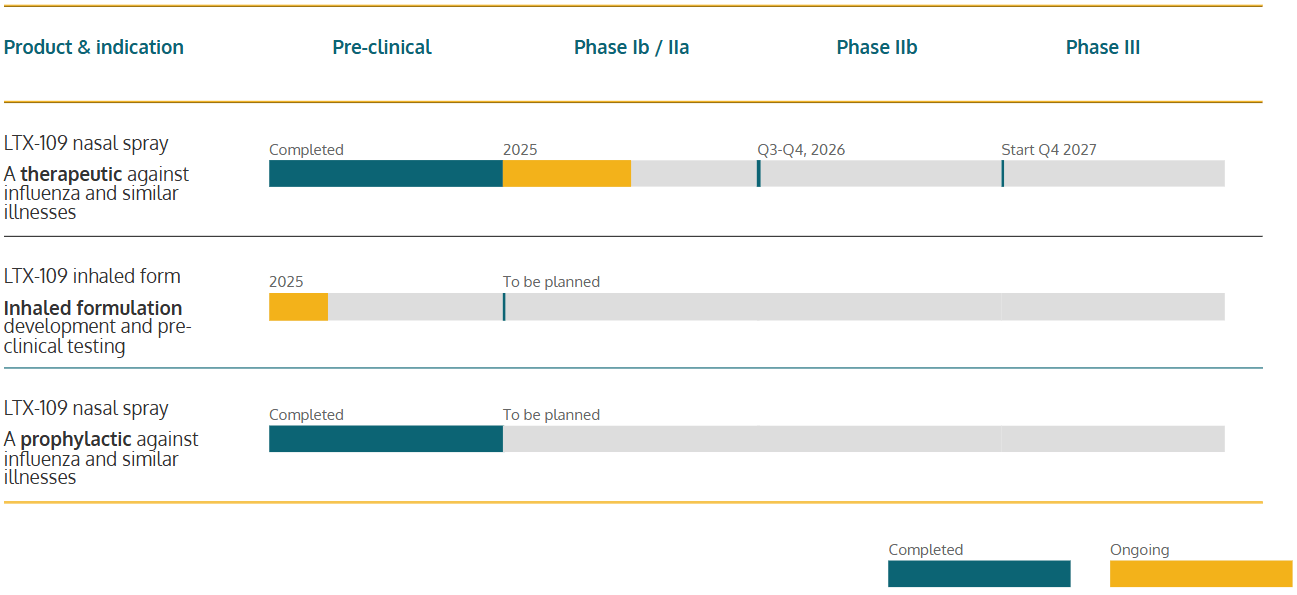The height and width of the screenshot is (595, 1297).
Task: Click the prophylactic against influenza description
Action: pyautogui.click(x=101, y=458)
